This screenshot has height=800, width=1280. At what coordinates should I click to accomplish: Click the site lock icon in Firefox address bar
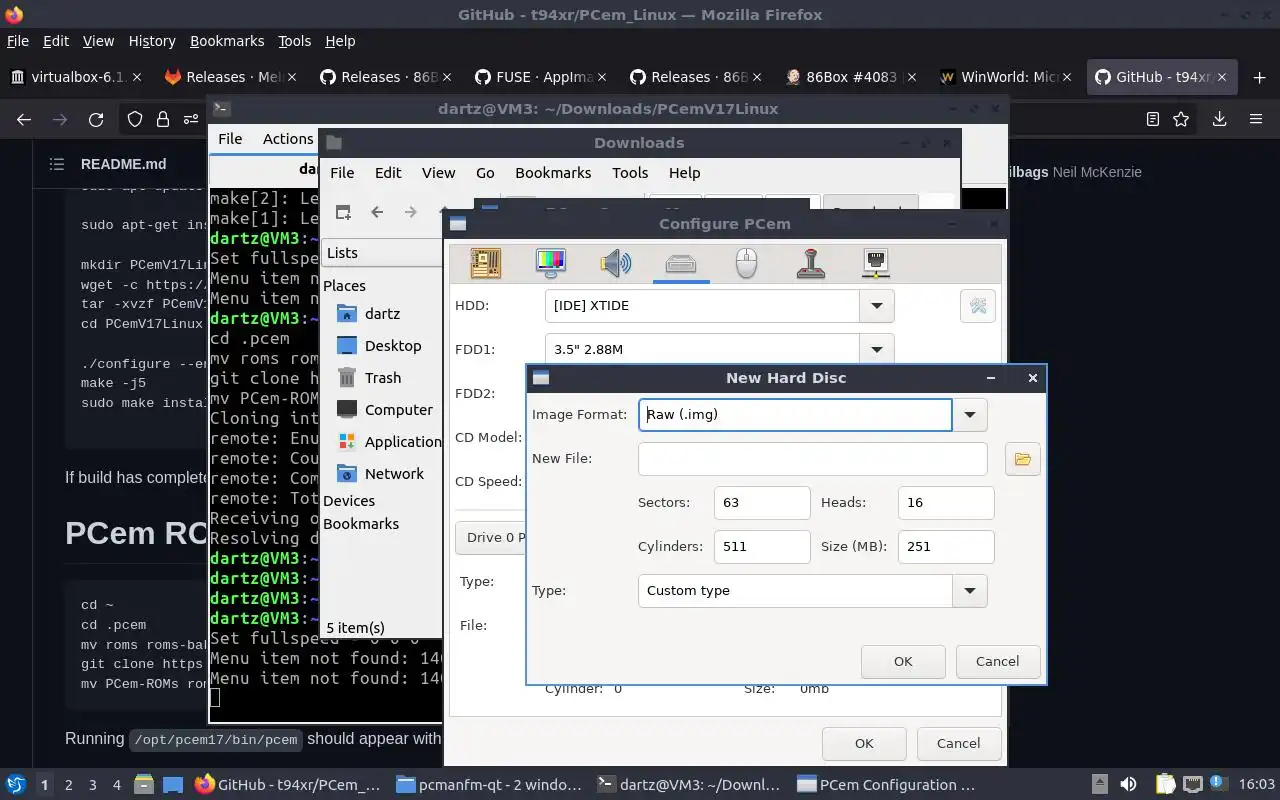[163, 119]
